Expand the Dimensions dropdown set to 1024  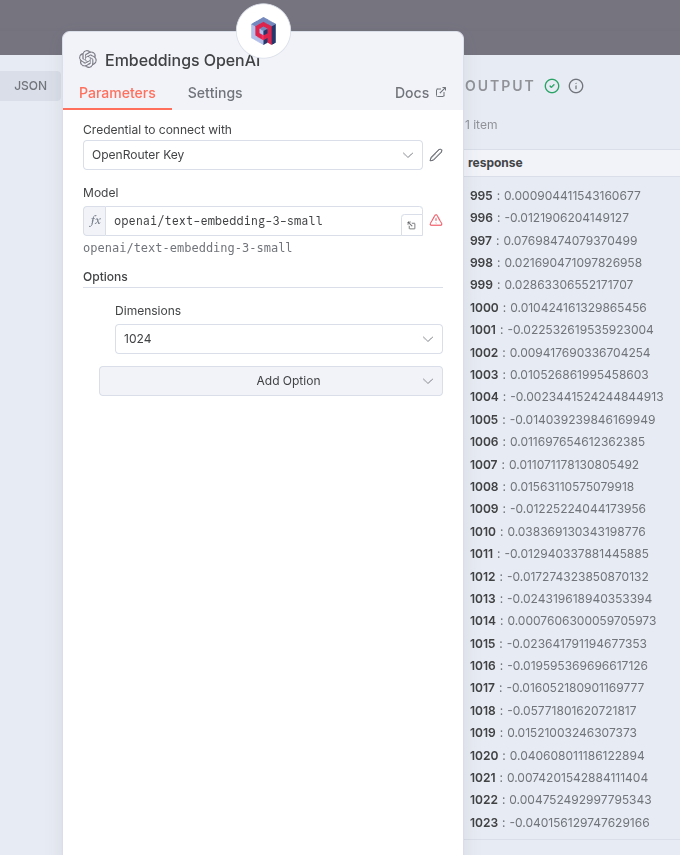(278, 339)
